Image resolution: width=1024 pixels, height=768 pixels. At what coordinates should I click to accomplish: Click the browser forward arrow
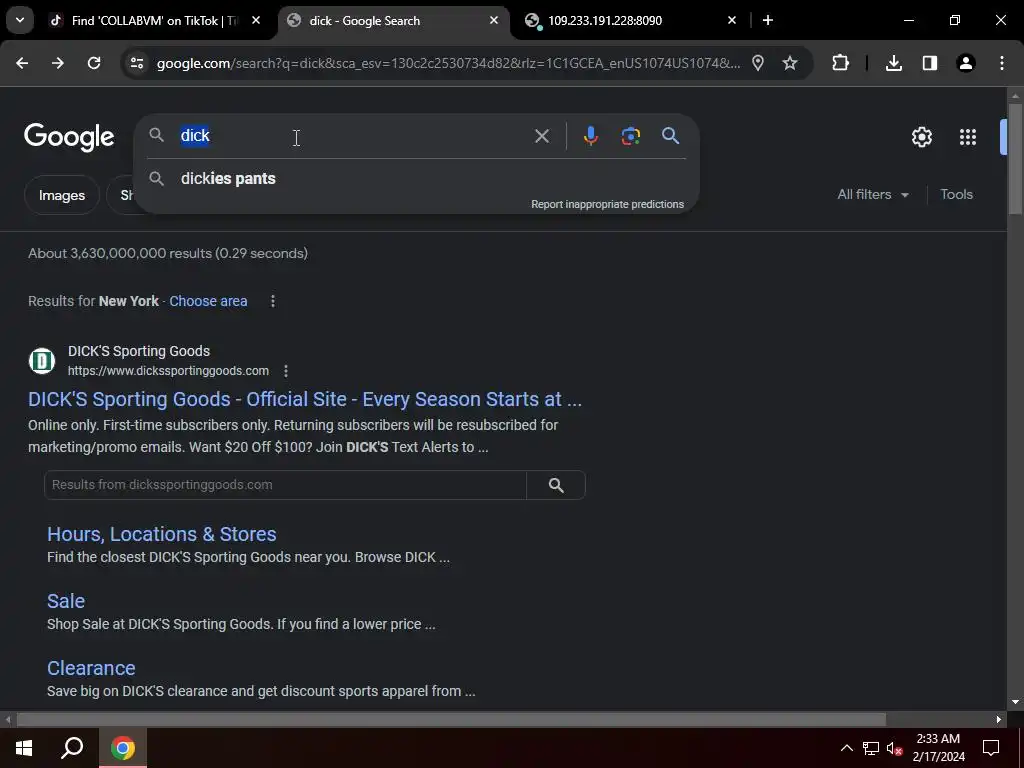(58, 63)
